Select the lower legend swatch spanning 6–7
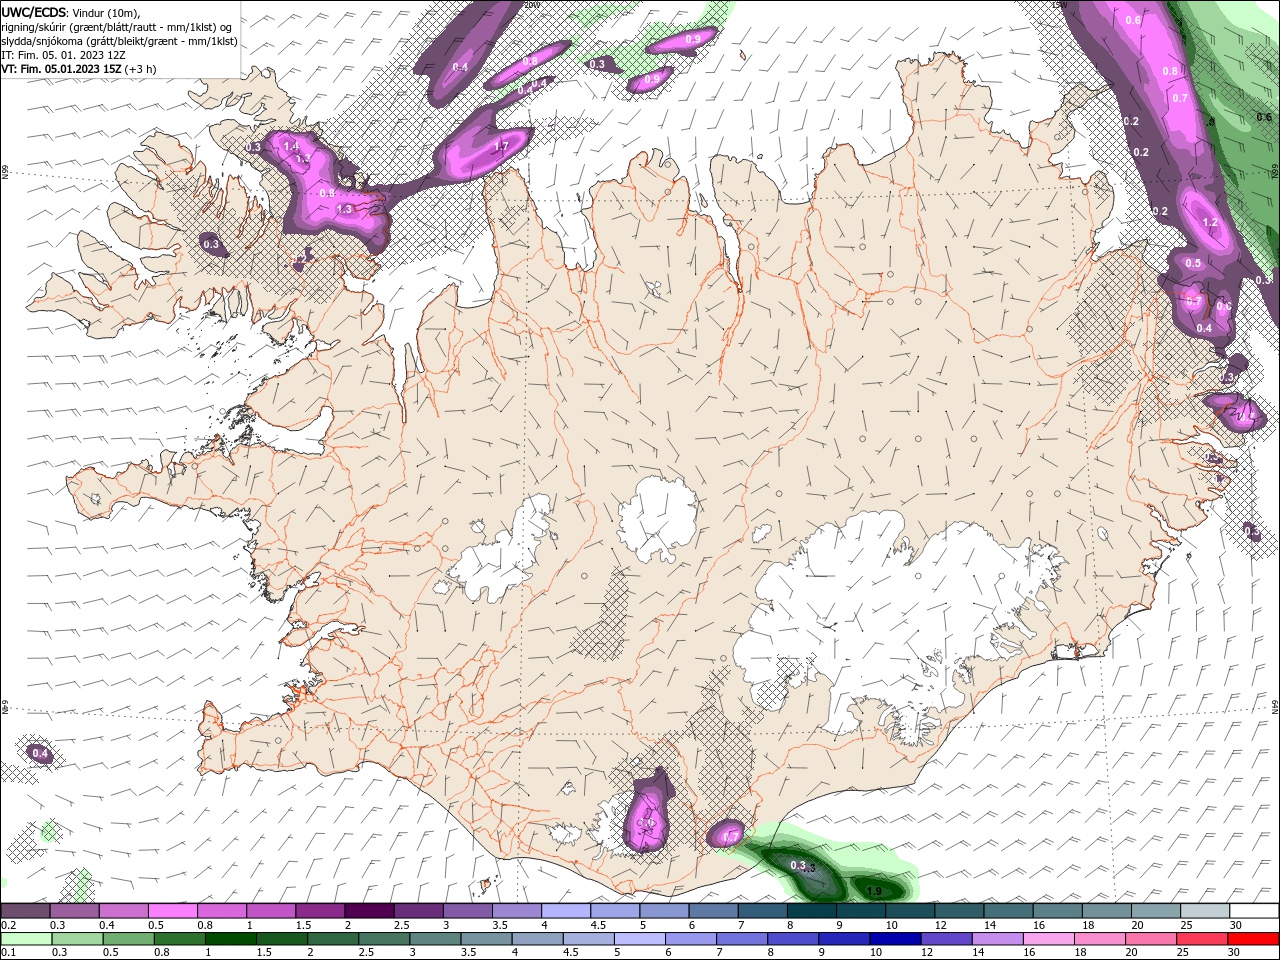 [x=693, y=939]
